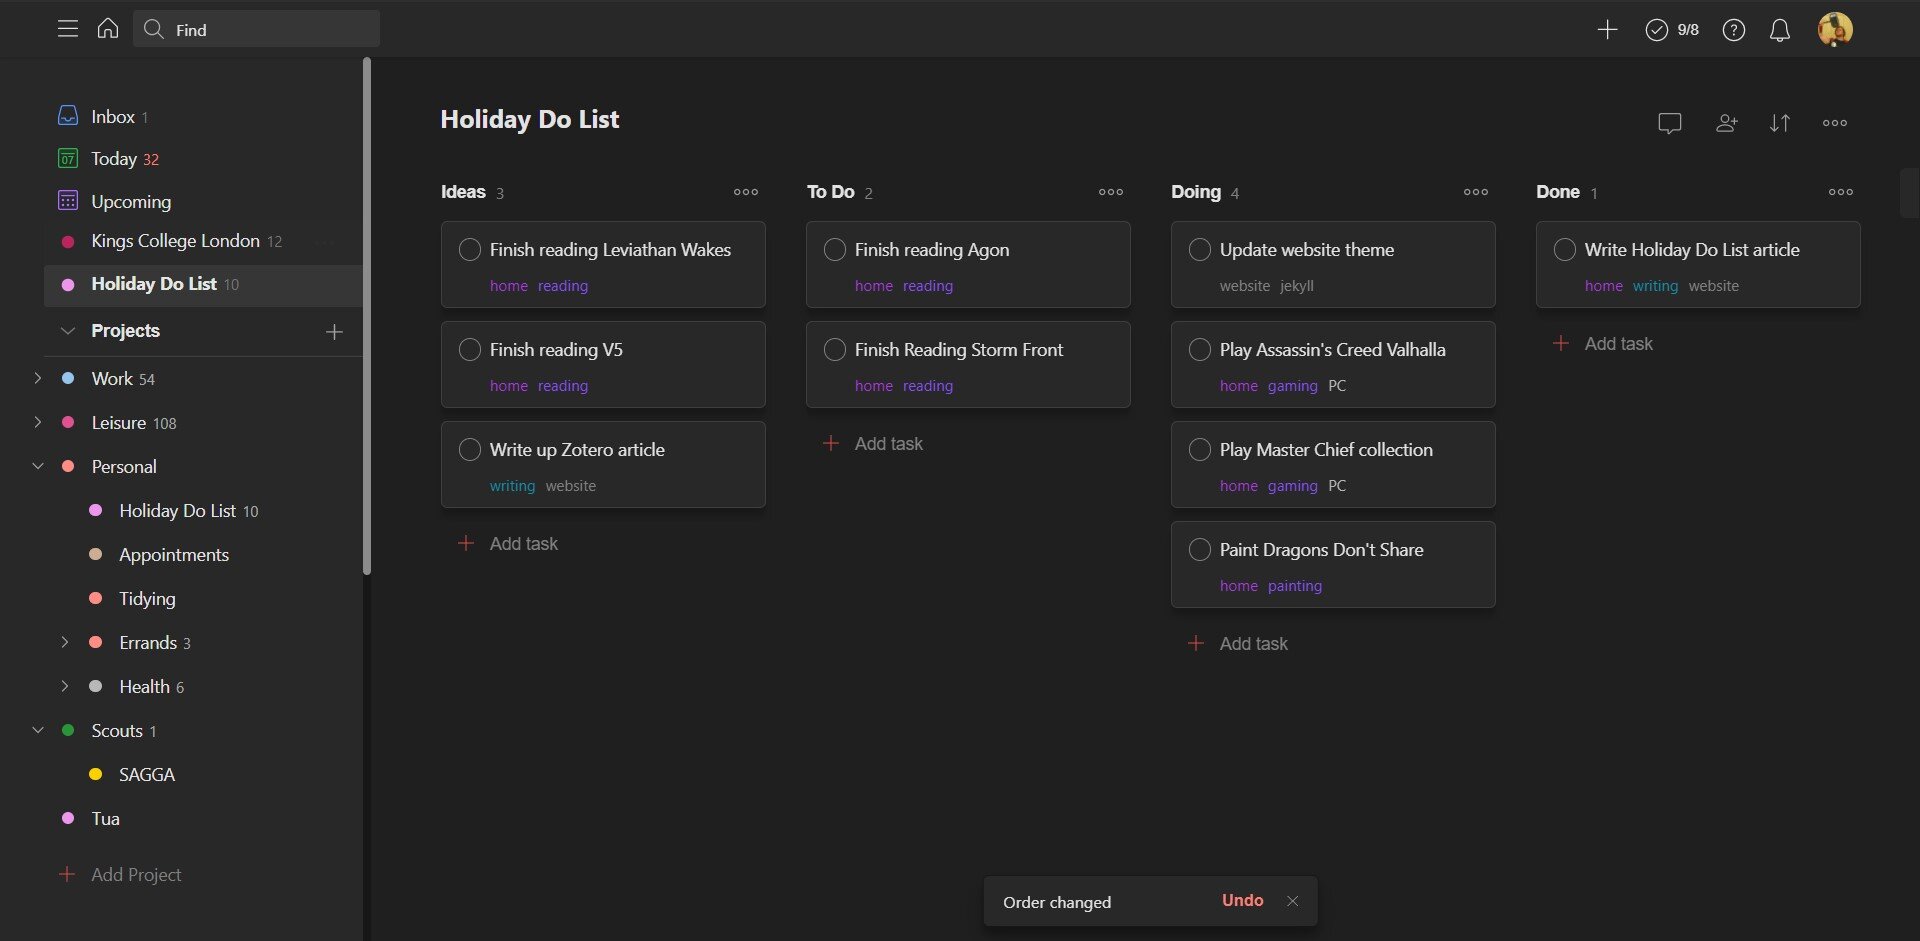Click painting label on Paint Dragons task
The image size is (1920, 941).
click(x=1295, y=586)
